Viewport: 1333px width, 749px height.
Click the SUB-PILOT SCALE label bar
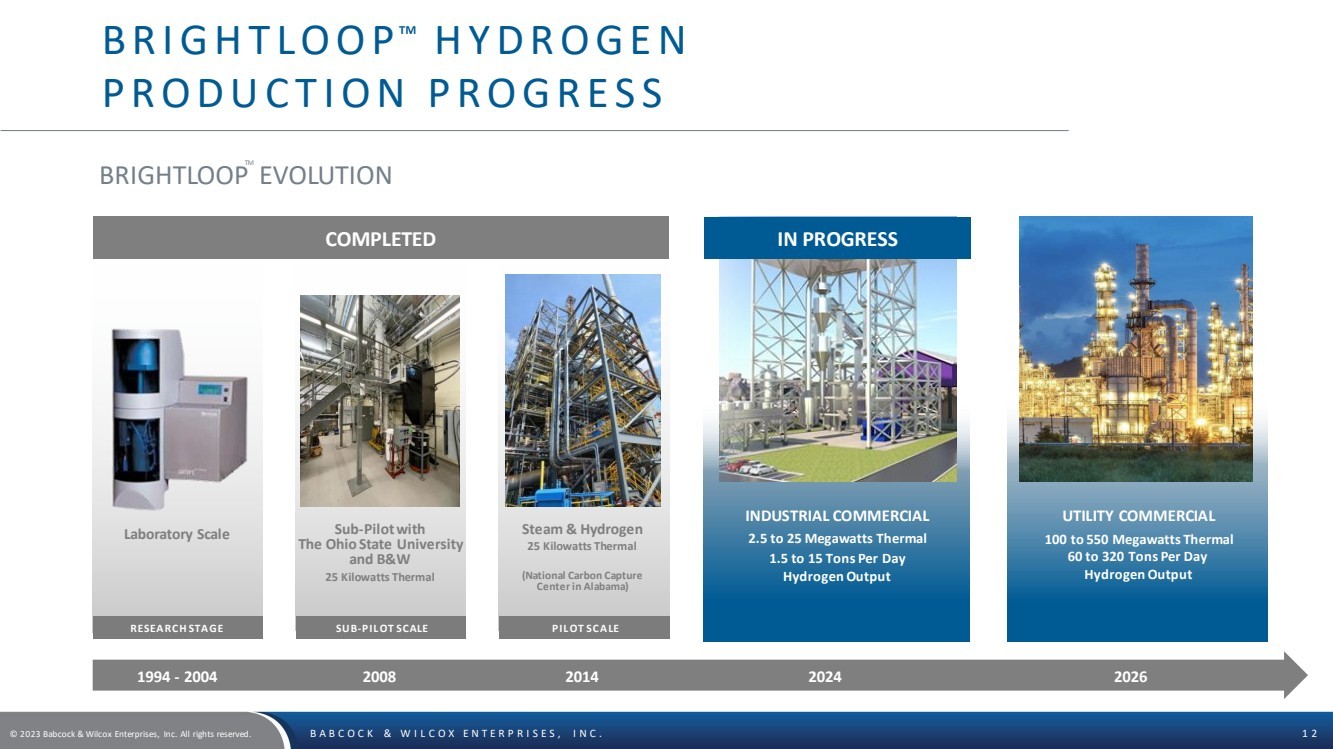(x=380, y=628)
